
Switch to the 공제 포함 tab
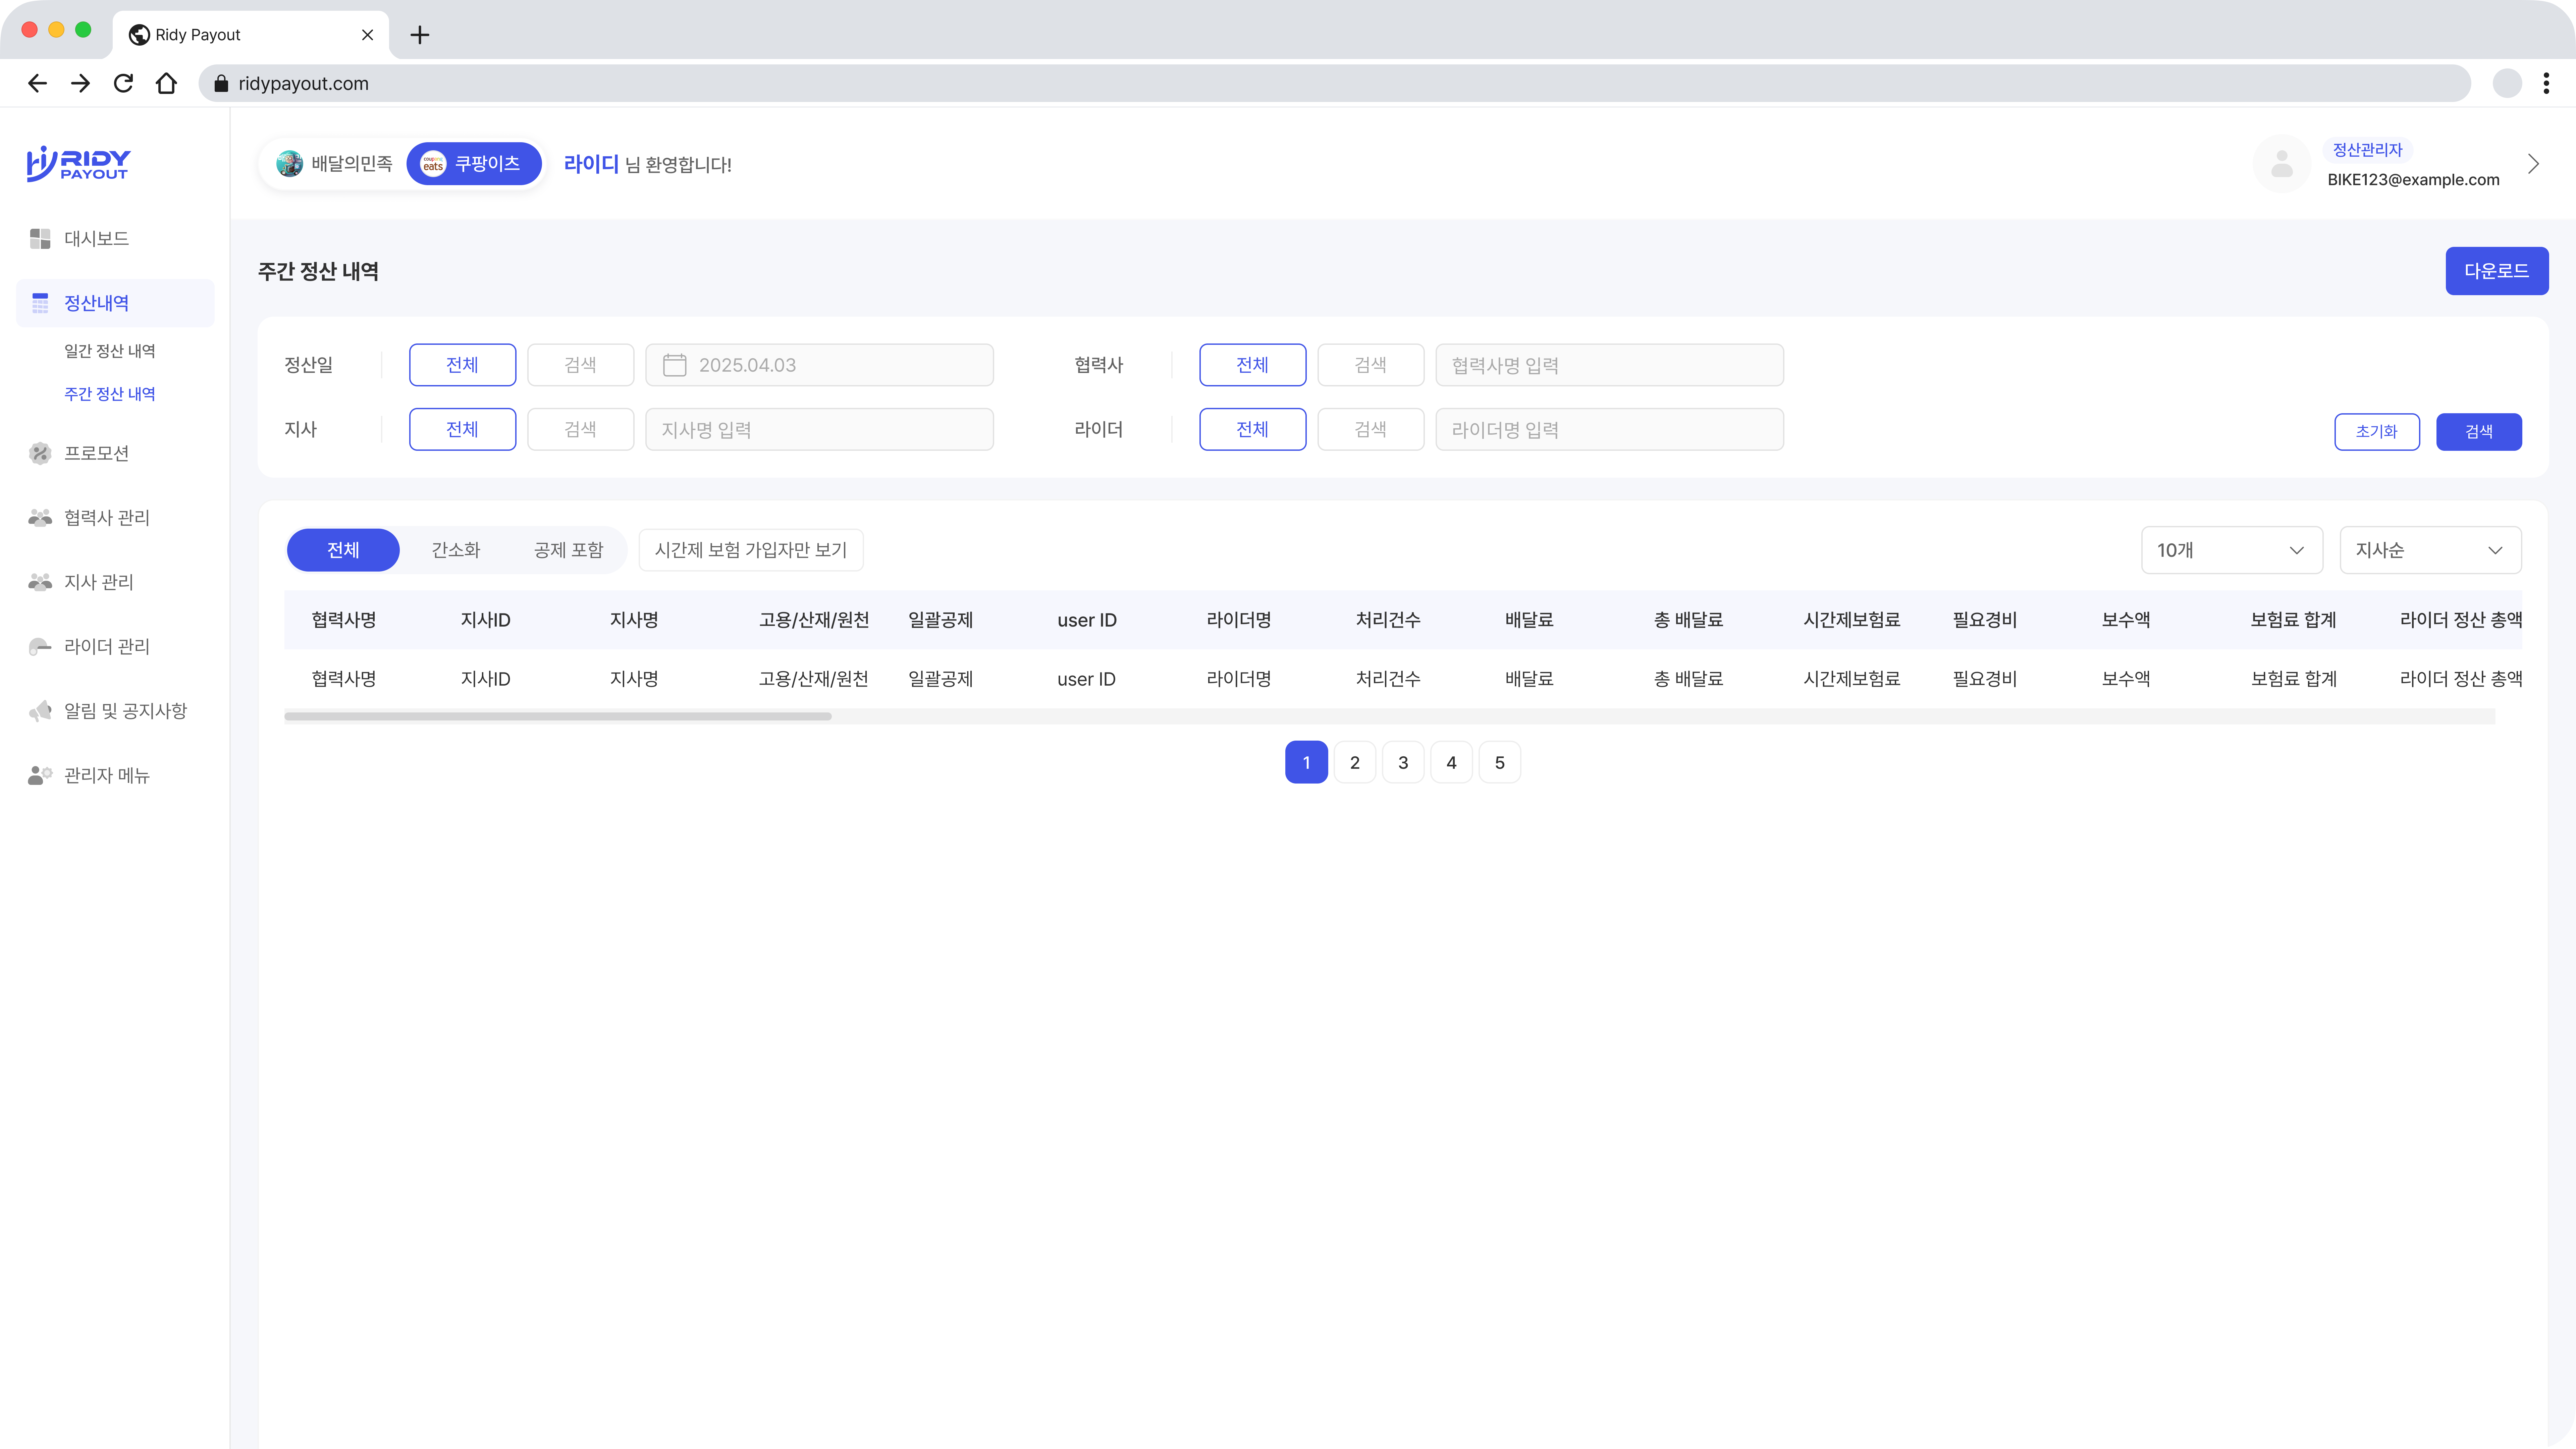point(568,550)
